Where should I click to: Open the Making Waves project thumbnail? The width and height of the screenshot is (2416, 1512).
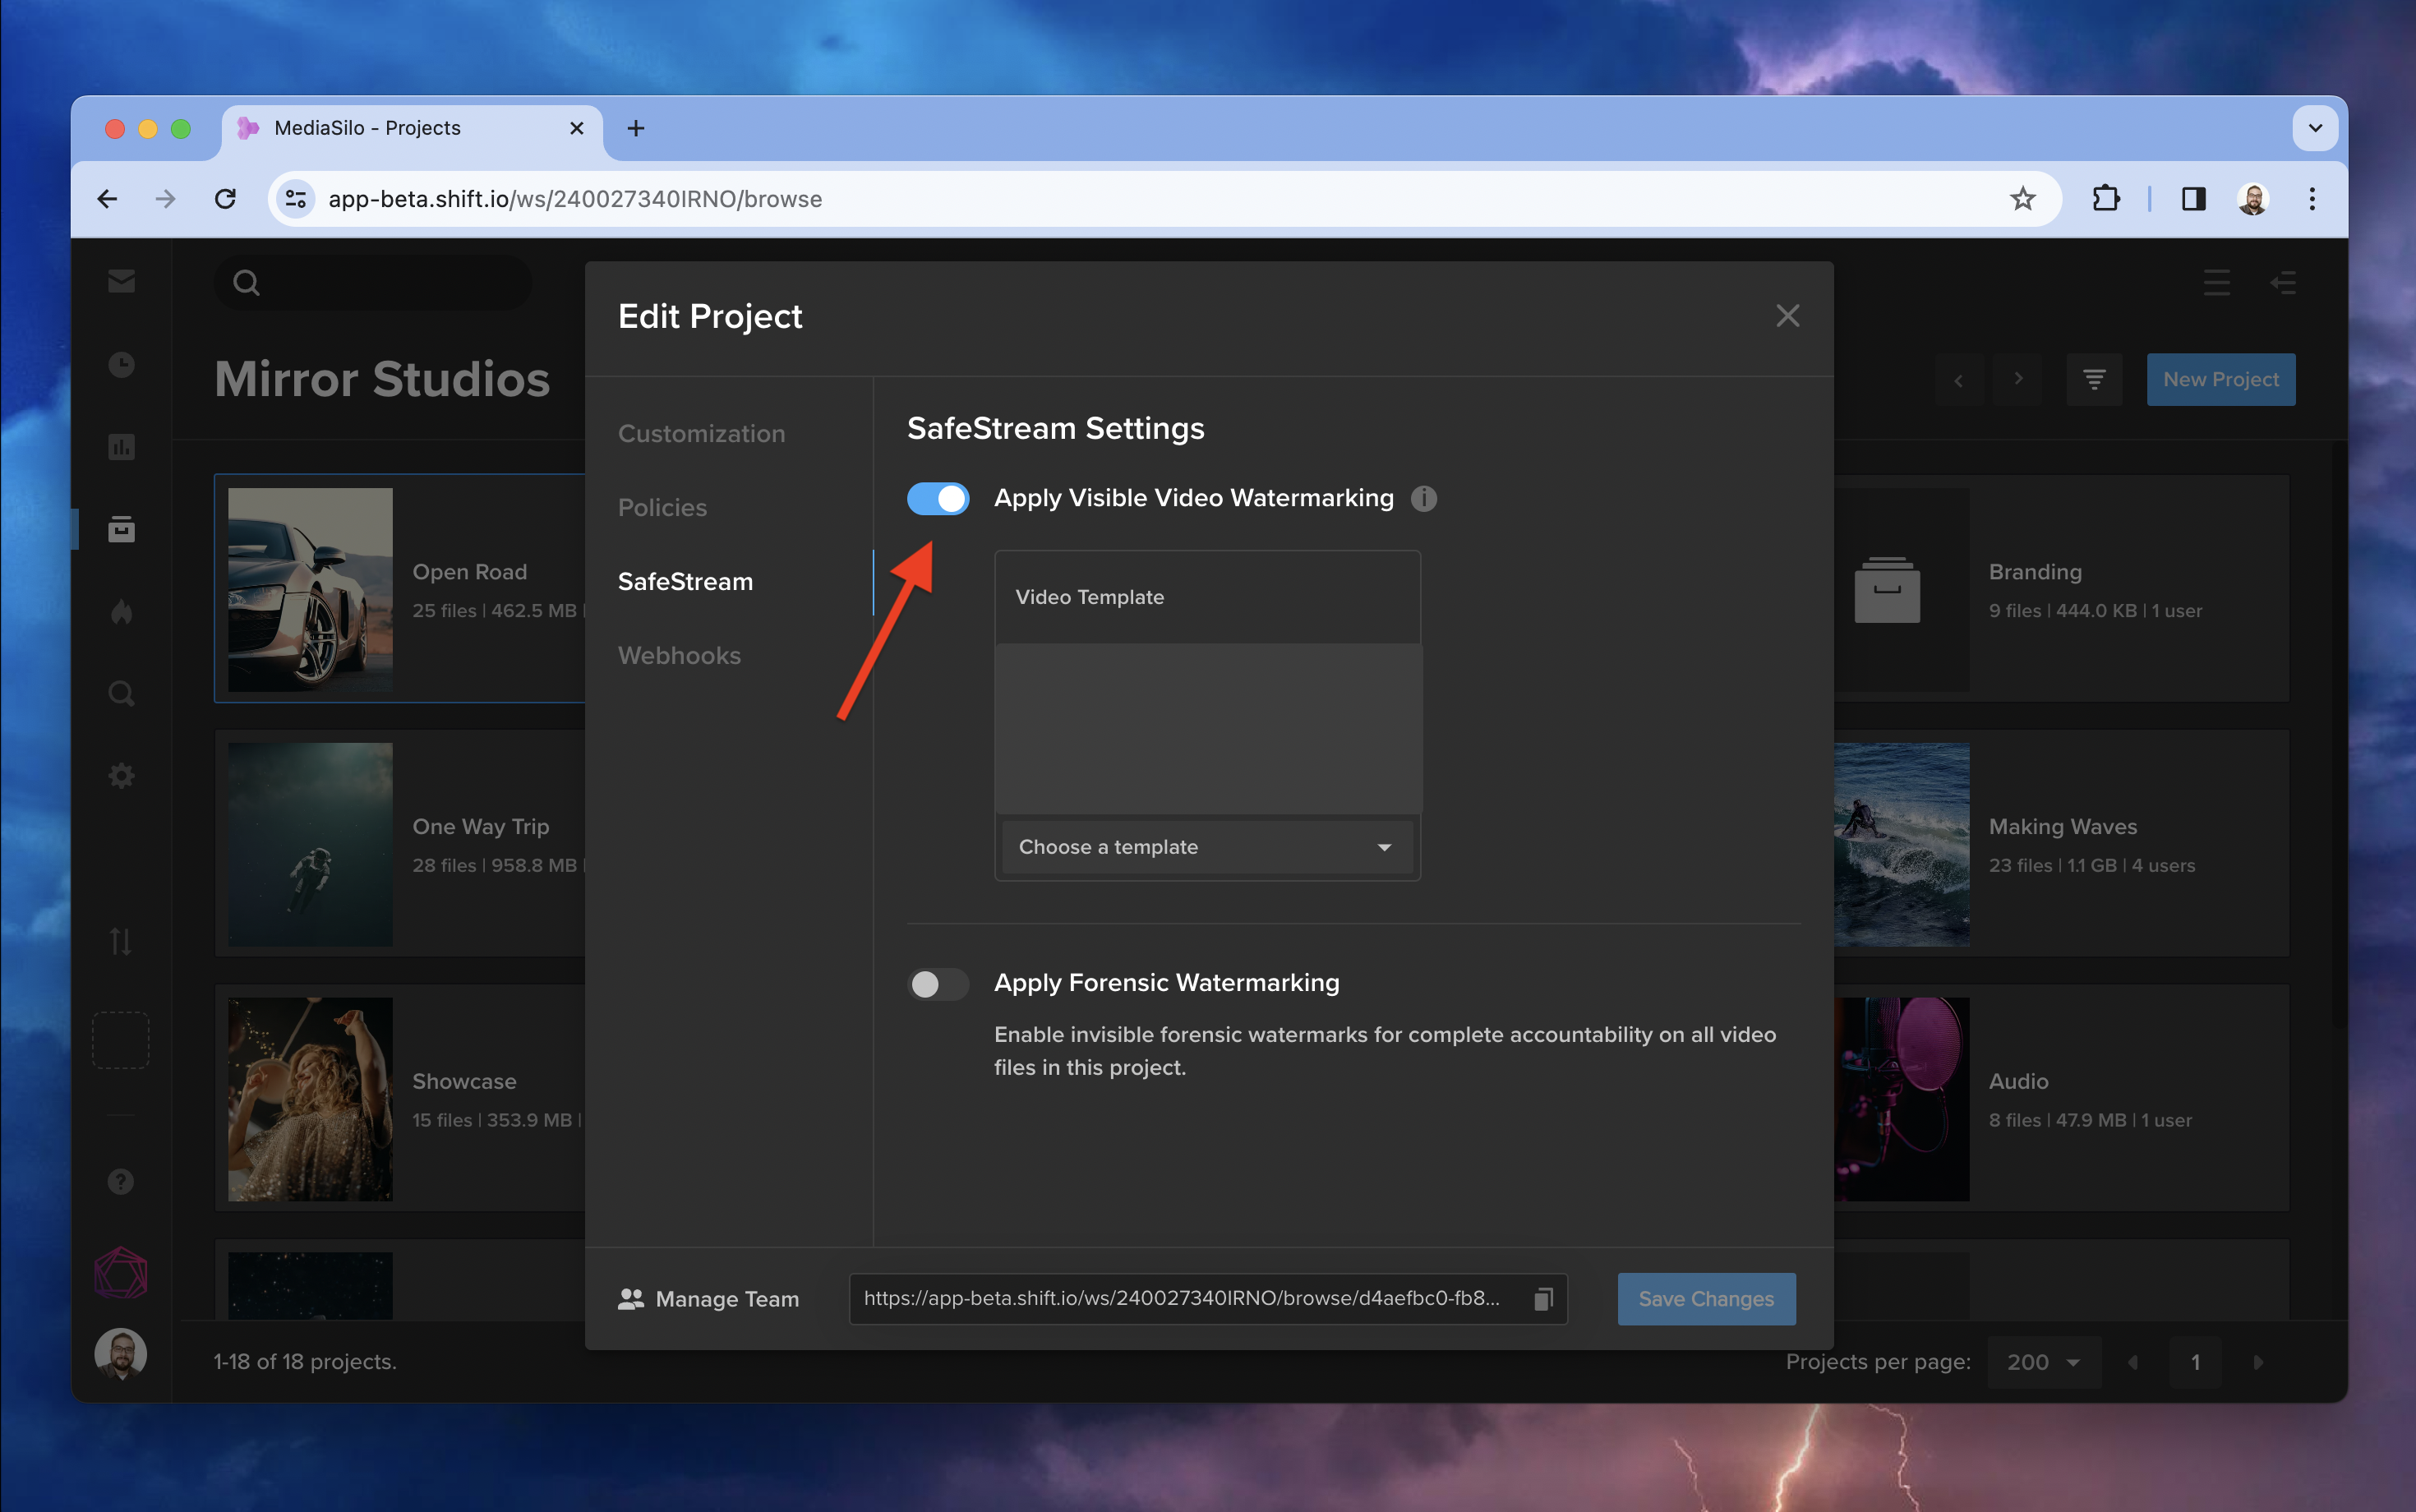1902,844
